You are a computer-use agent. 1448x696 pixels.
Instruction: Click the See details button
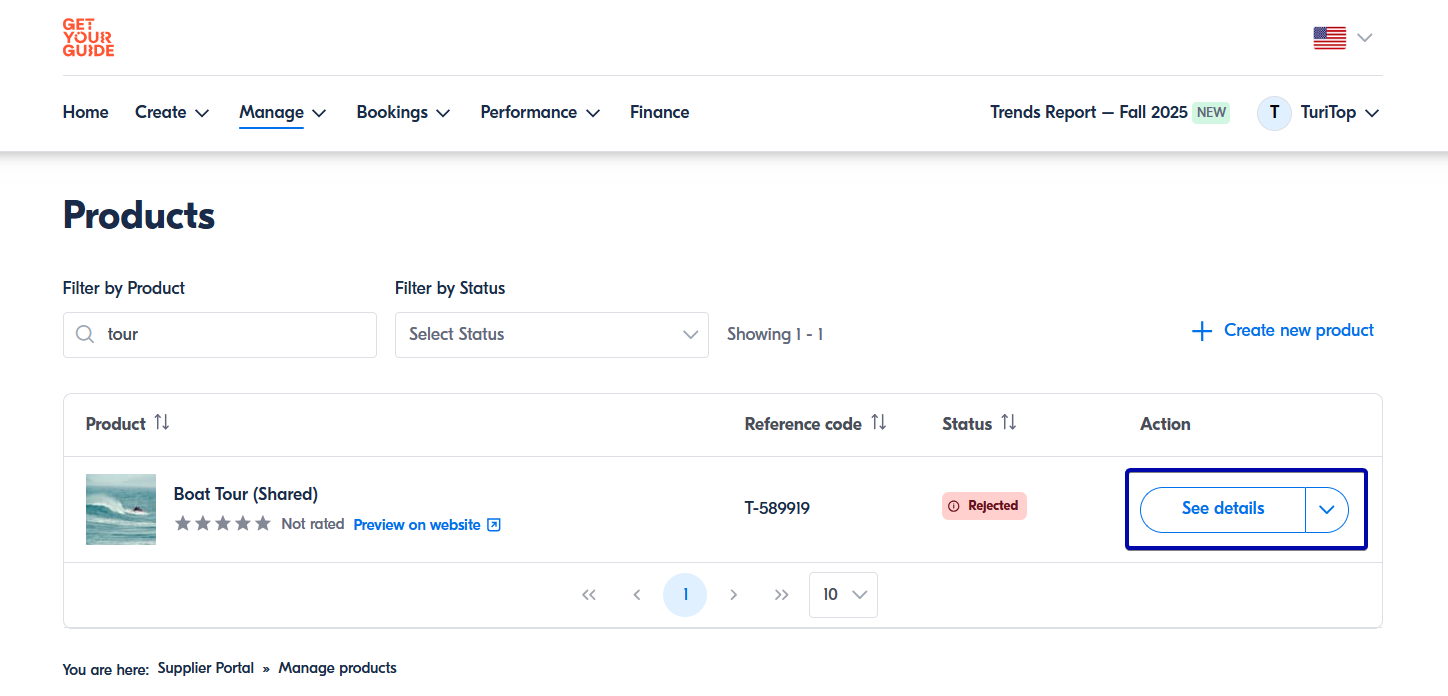pyautogui.click(x=1222, y=509)
